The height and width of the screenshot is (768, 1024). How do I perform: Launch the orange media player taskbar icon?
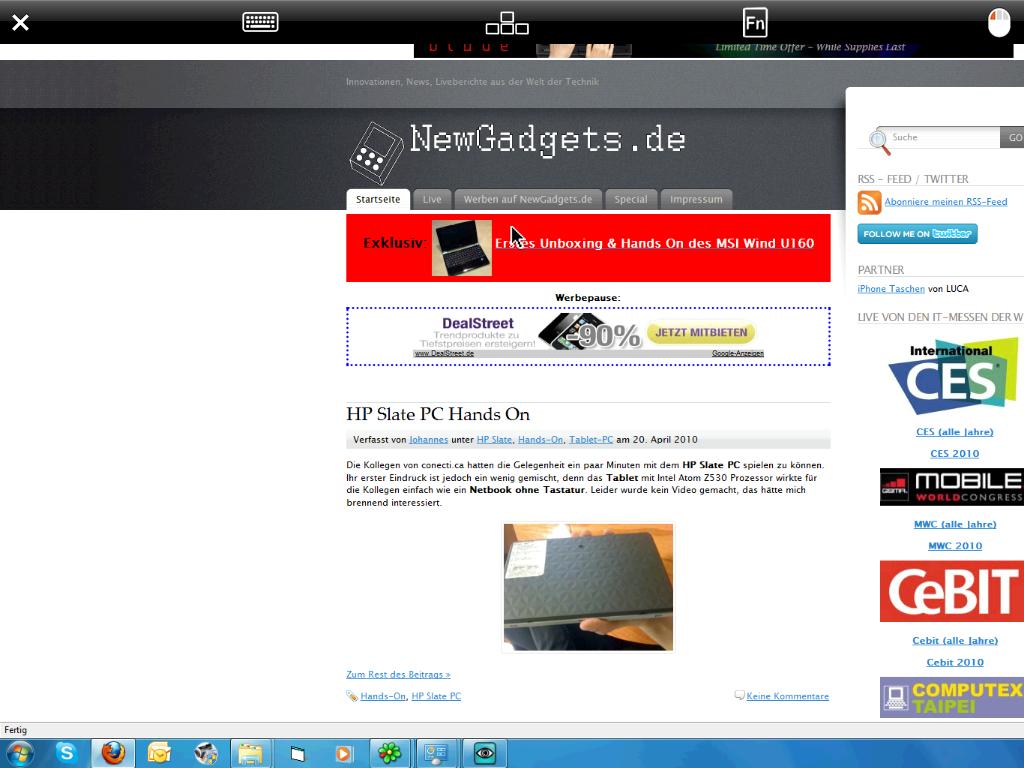pyautogui.click(x=343, y=754)
